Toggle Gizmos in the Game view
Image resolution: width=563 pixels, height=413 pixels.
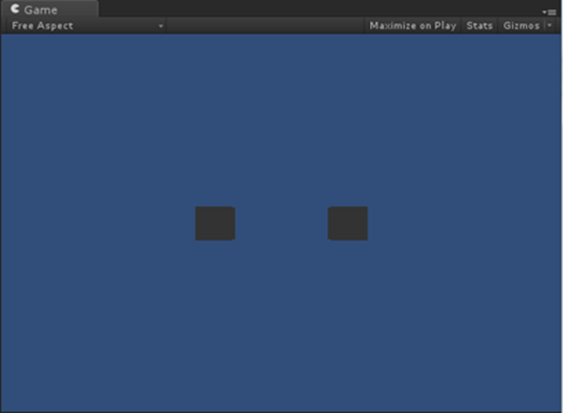521,26
